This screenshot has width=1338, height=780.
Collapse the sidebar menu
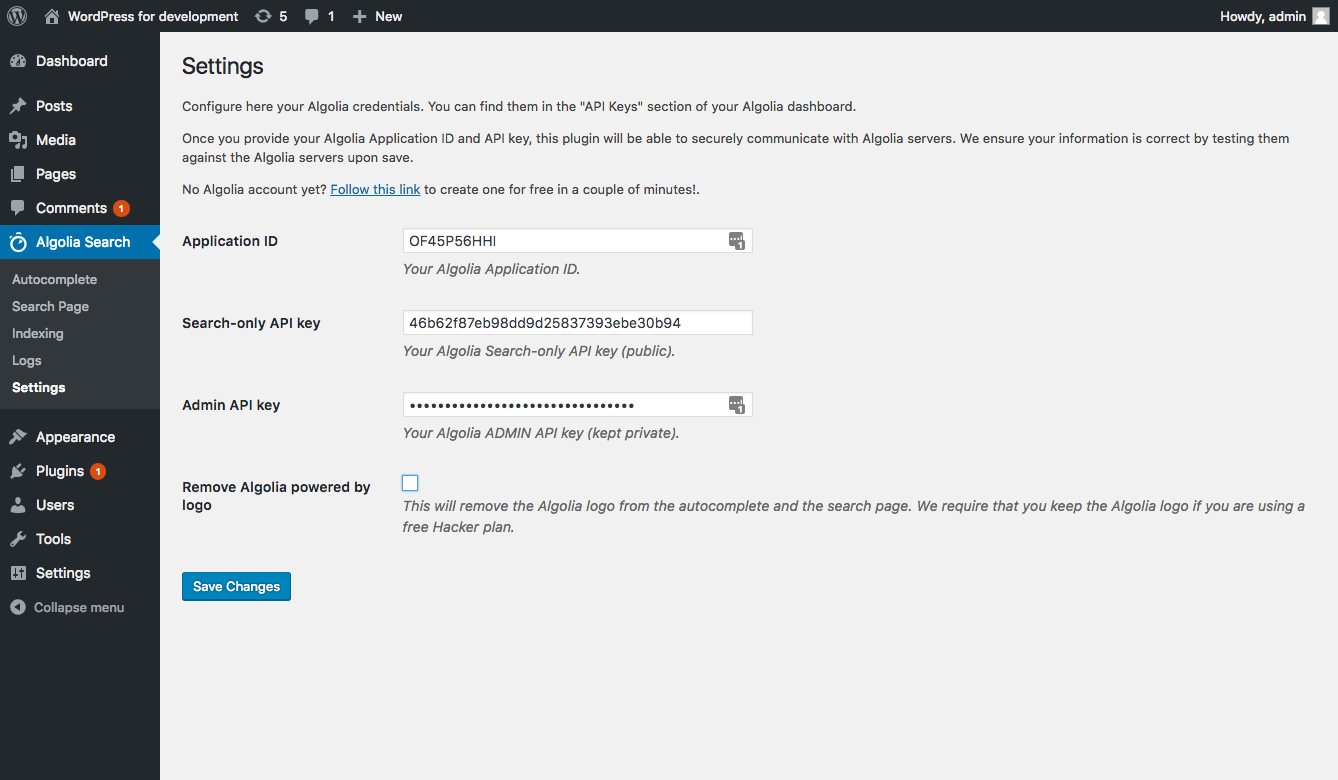click(68, 607)
